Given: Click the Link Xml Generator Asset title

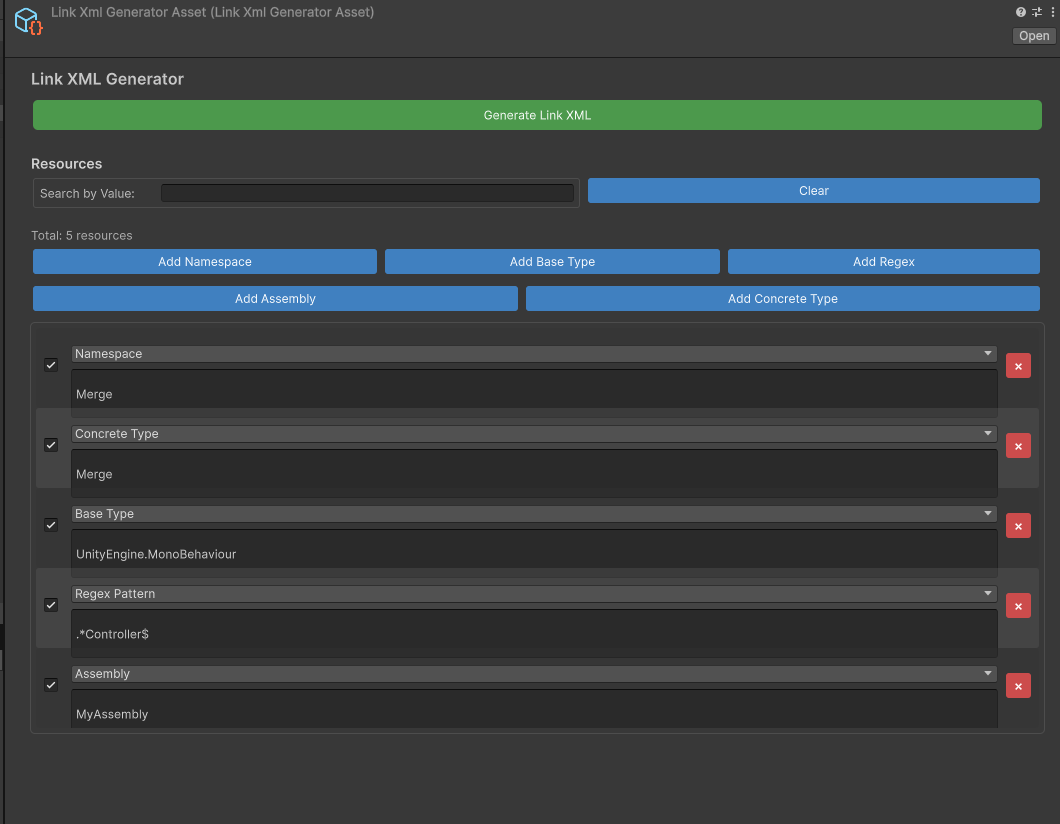Looking at the screenshot, I should click(212, 12).
